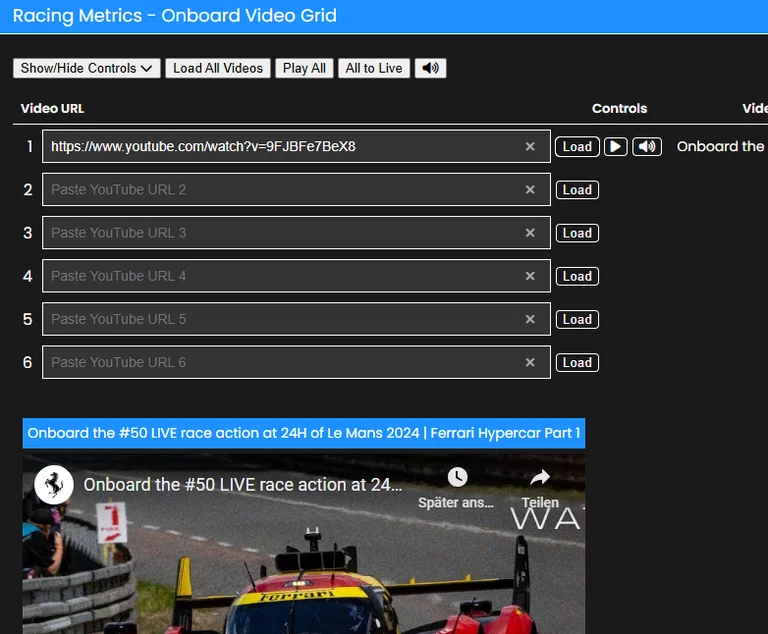The image size is (768, 634).
Task: Click Load button for video row 5
Action: coord(577,319)
